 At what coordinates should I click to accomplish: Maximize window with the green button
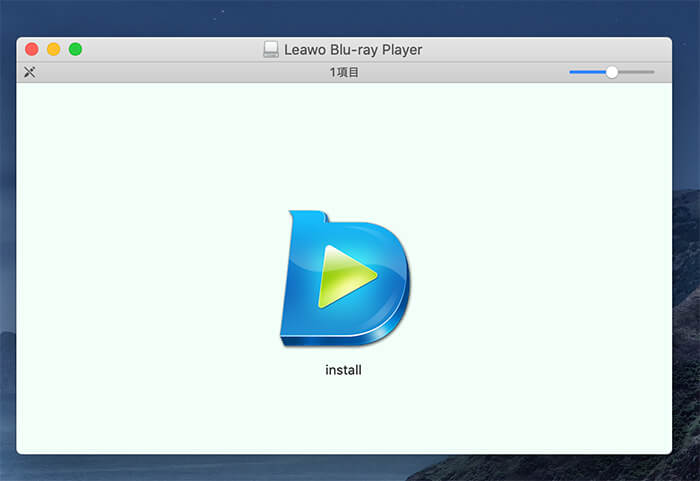click(75, 49)
